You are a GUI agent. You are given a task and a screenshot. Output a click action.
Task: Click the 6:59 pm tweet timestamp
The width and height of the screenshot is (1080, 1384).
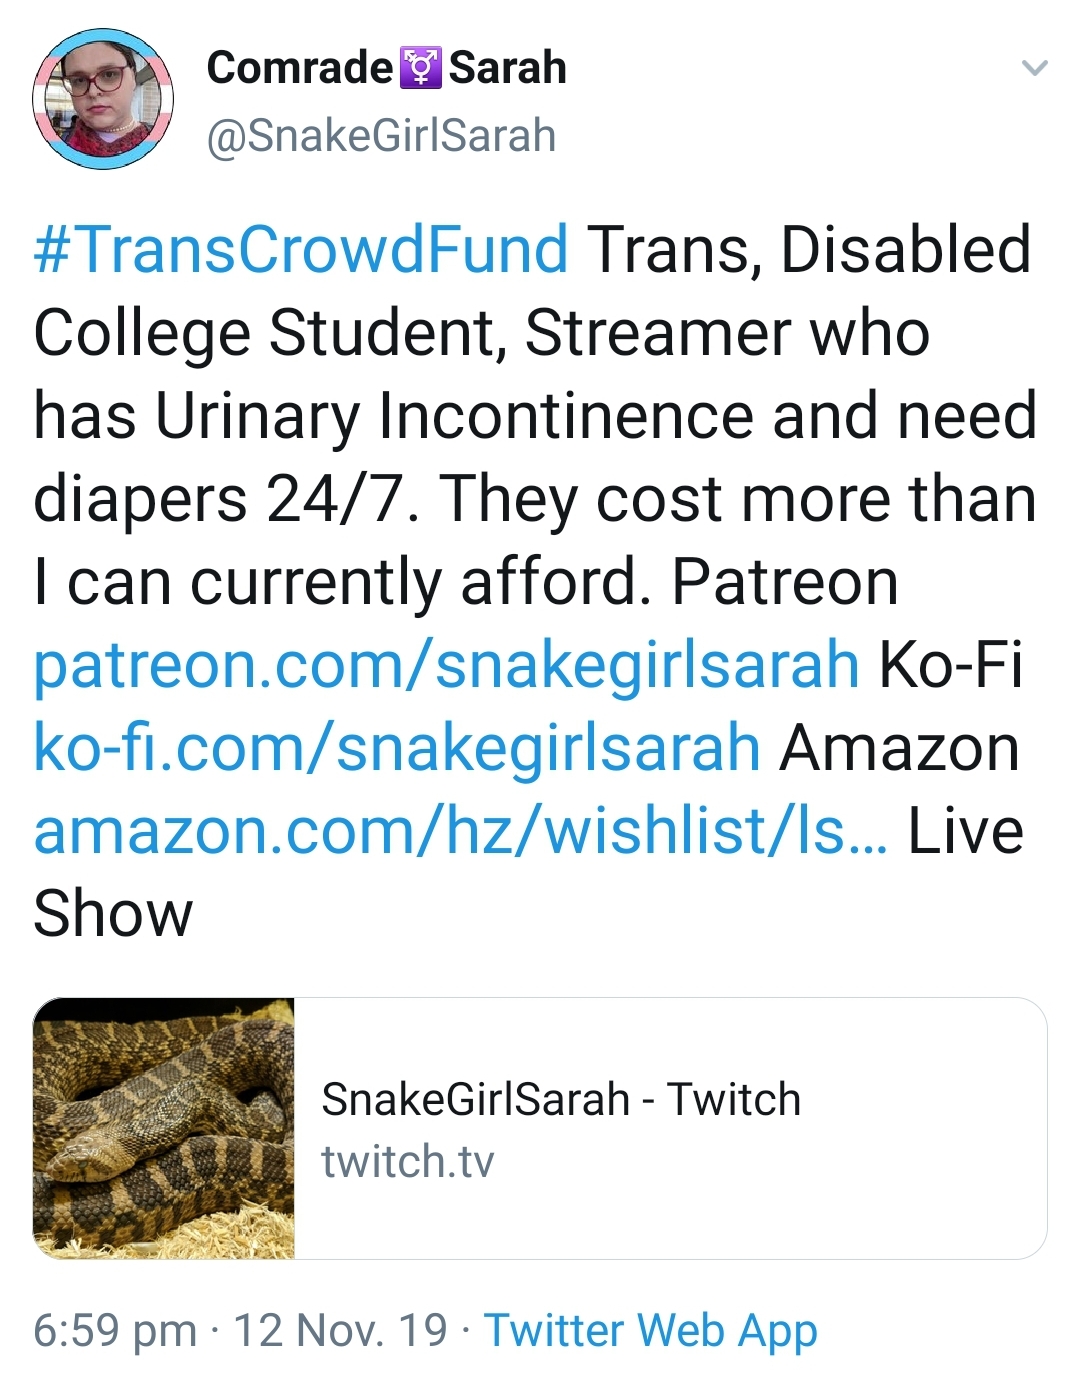115,1330
